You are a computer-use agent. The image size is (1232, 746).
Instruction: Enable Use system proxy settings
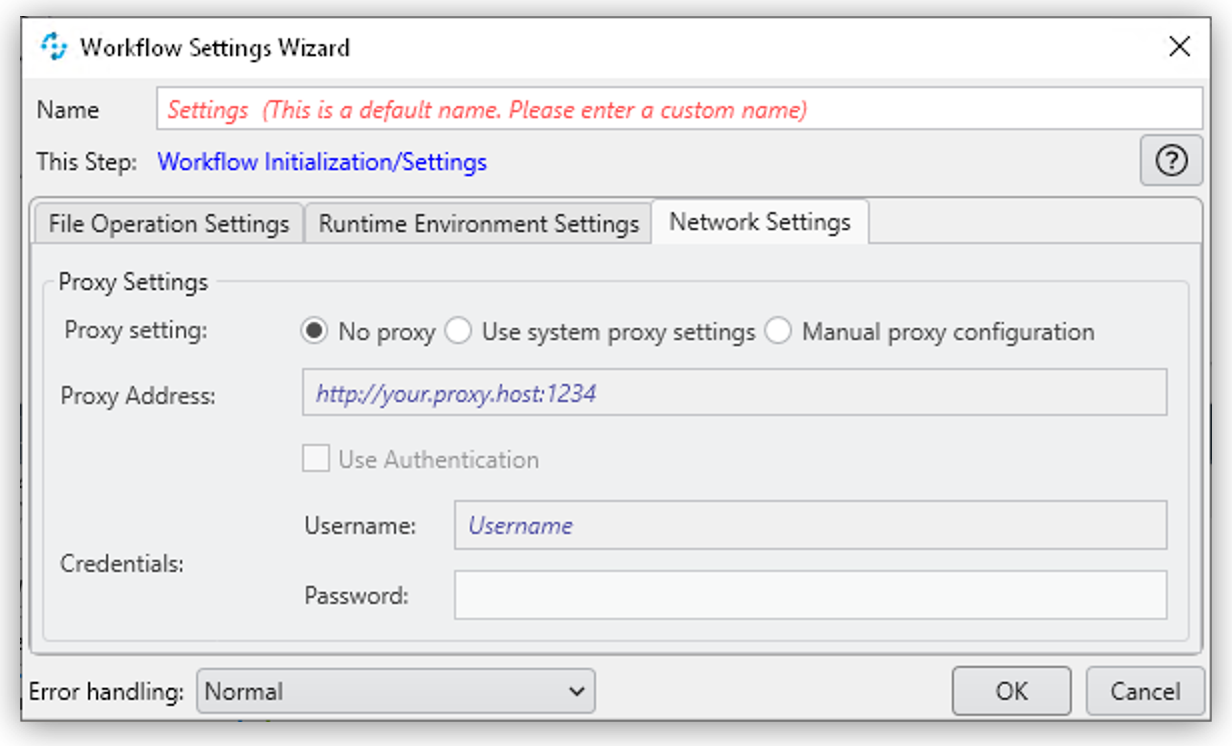[x=458, y=330]
